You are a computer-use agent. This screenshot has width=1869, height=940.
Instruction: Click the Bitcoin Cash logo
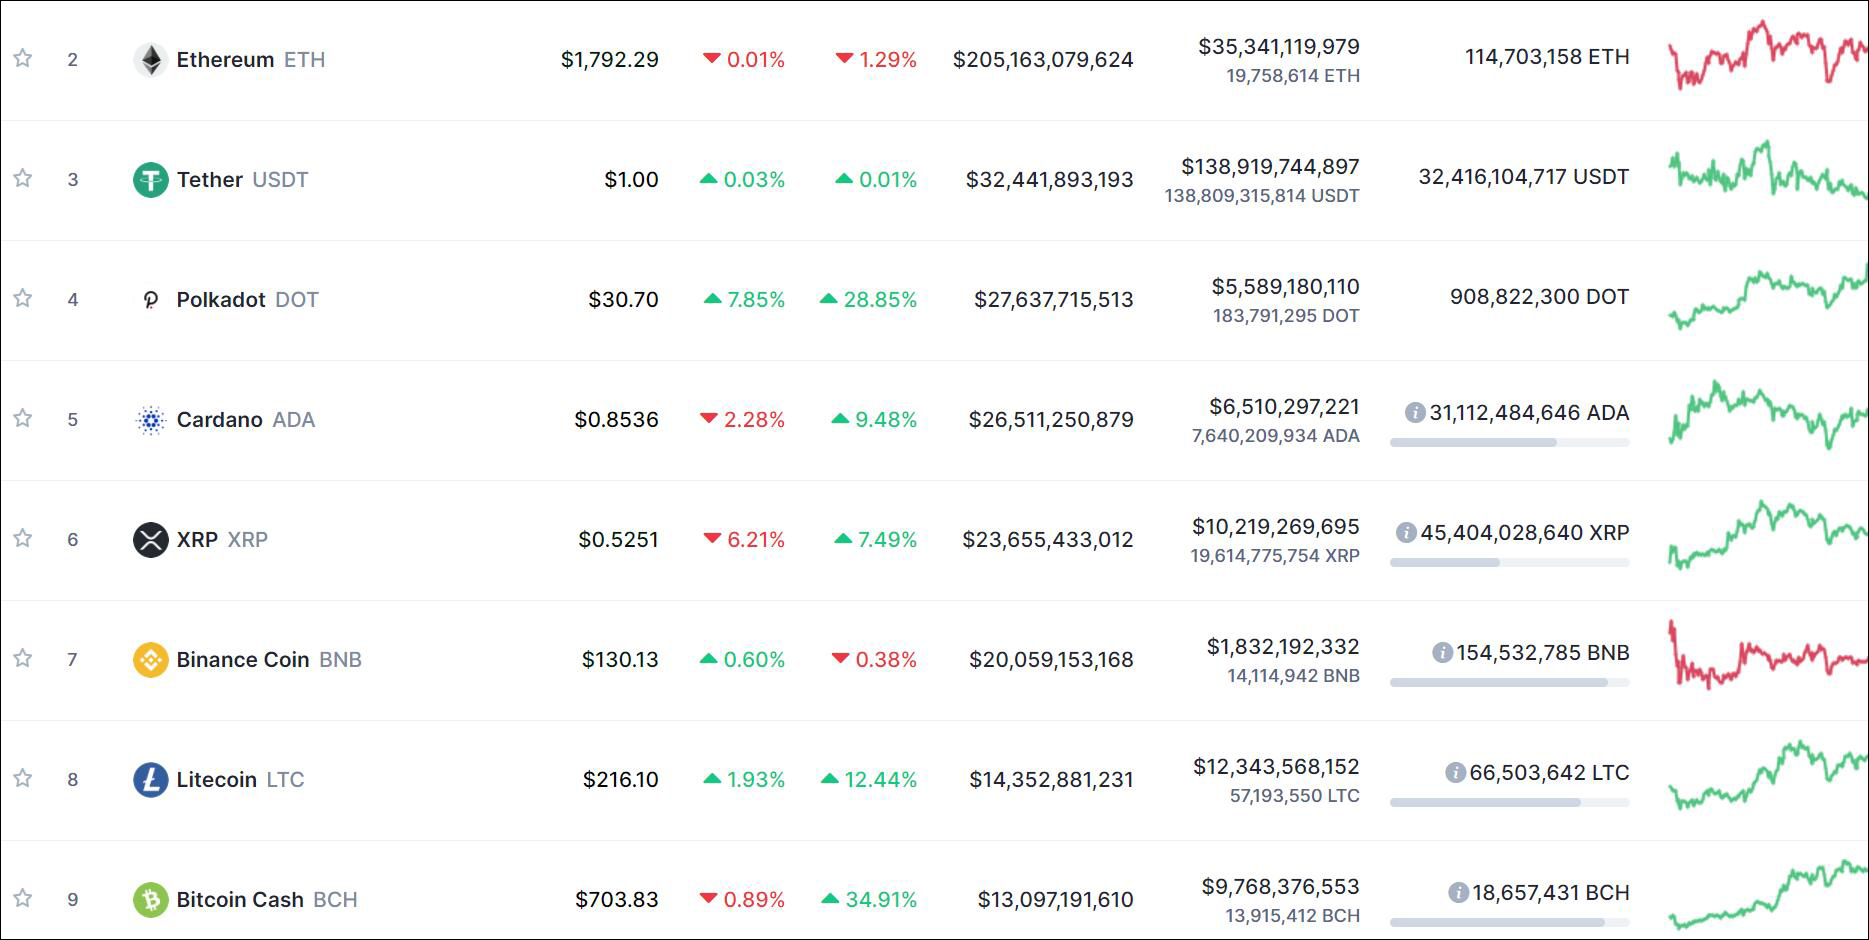(151, 900)
